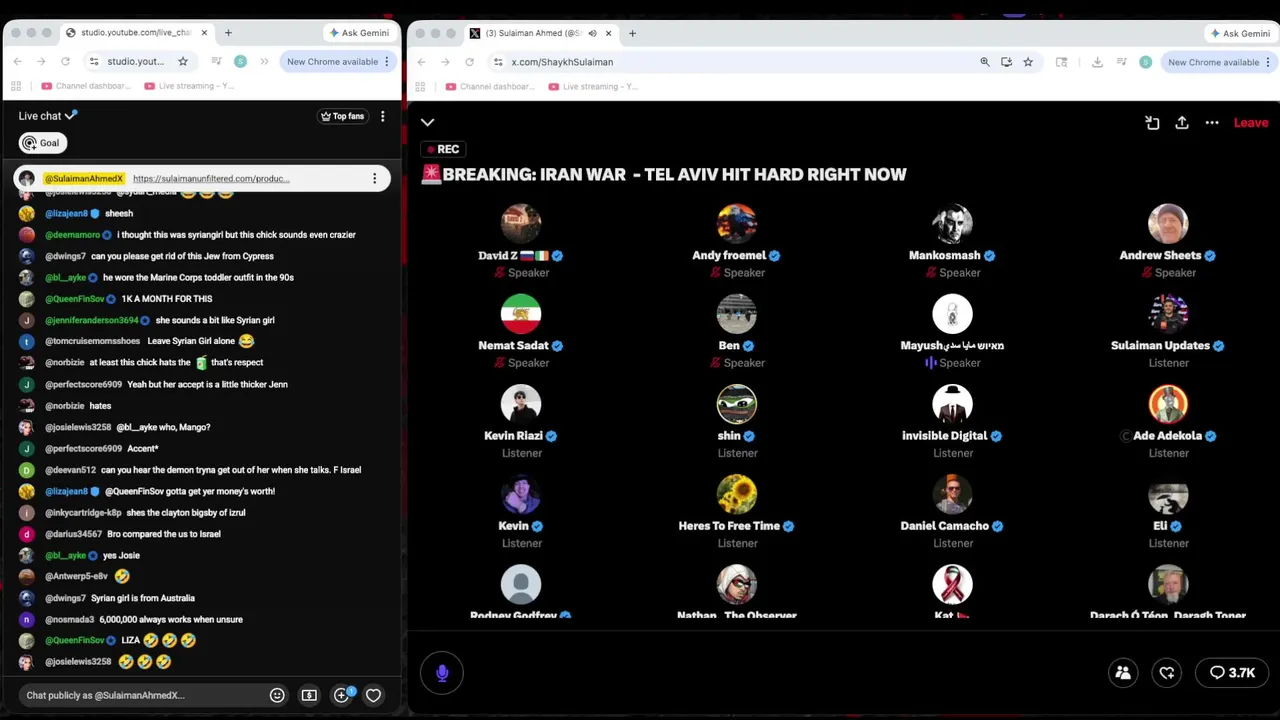Expand hidden extensions chevron in left window
Viewport: 1280px width, 720px height.
(x=264, y=62)
